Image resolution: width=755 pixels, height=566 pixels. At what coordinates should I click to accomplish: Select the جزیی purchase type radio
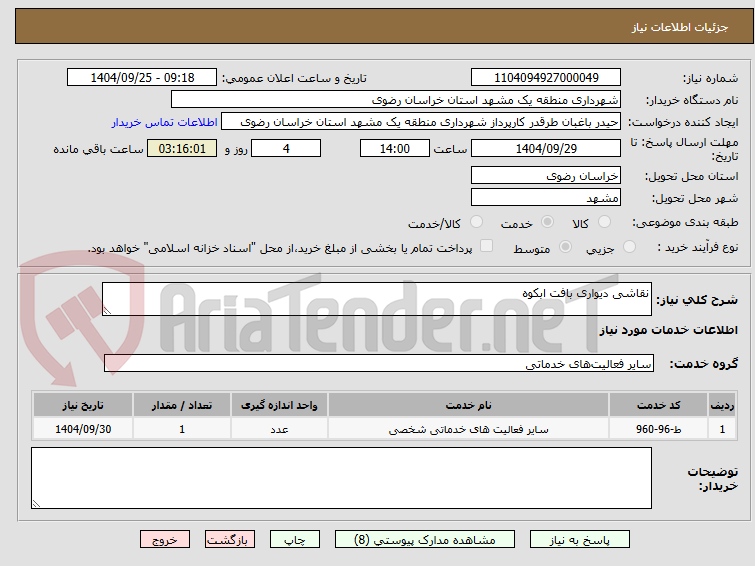tap(629, 247)
